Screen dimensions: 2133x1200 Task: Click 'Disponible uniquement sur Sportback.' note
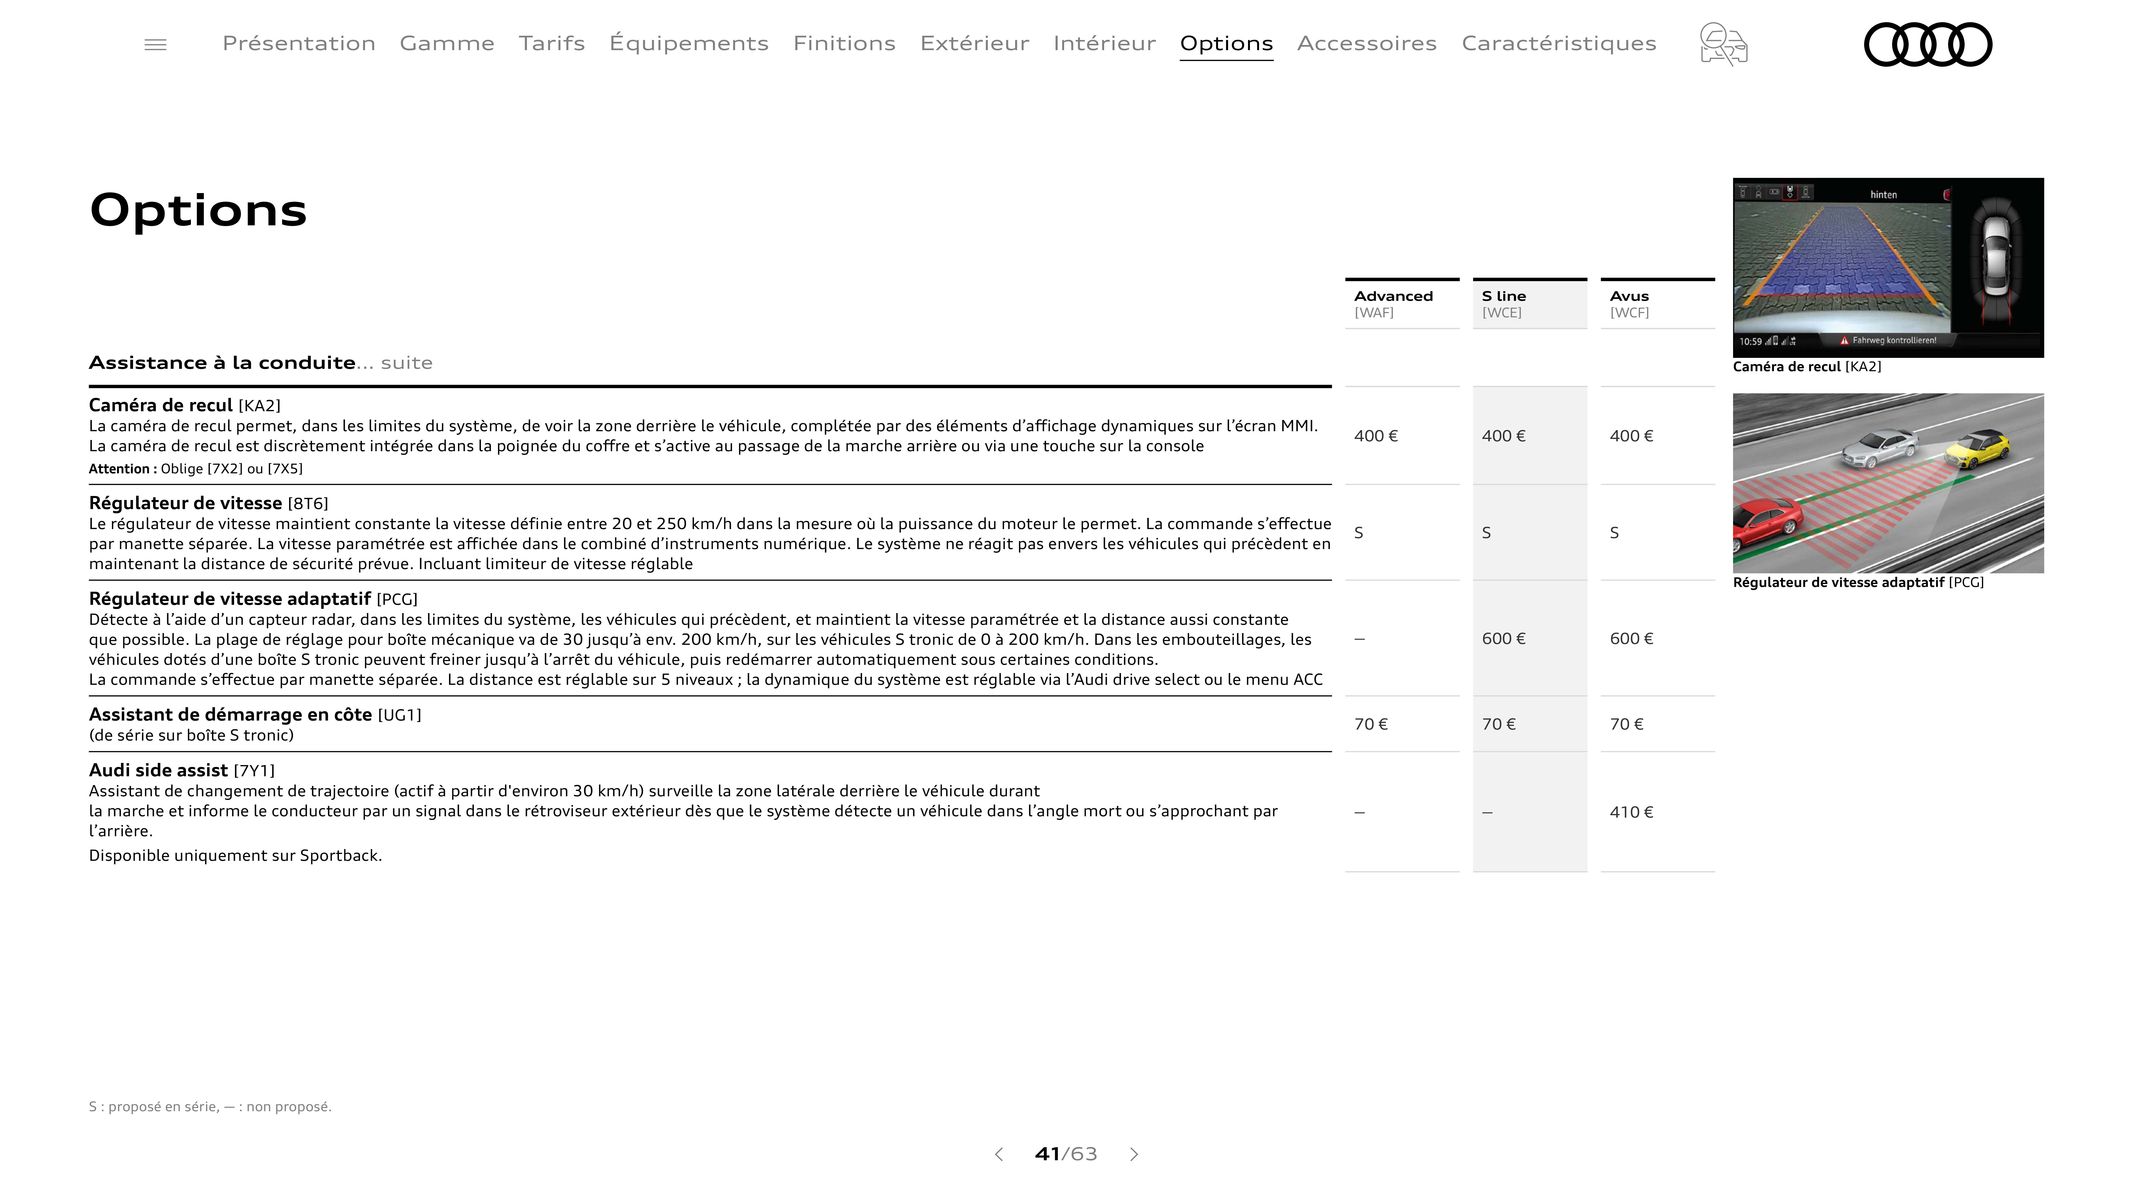[x=235, y=856]
